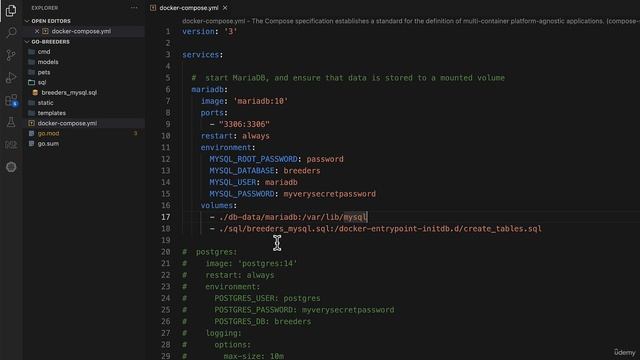Click the pets folder icon
The height and width of the screenshot is (360, 640).
[x=31, y=72]
